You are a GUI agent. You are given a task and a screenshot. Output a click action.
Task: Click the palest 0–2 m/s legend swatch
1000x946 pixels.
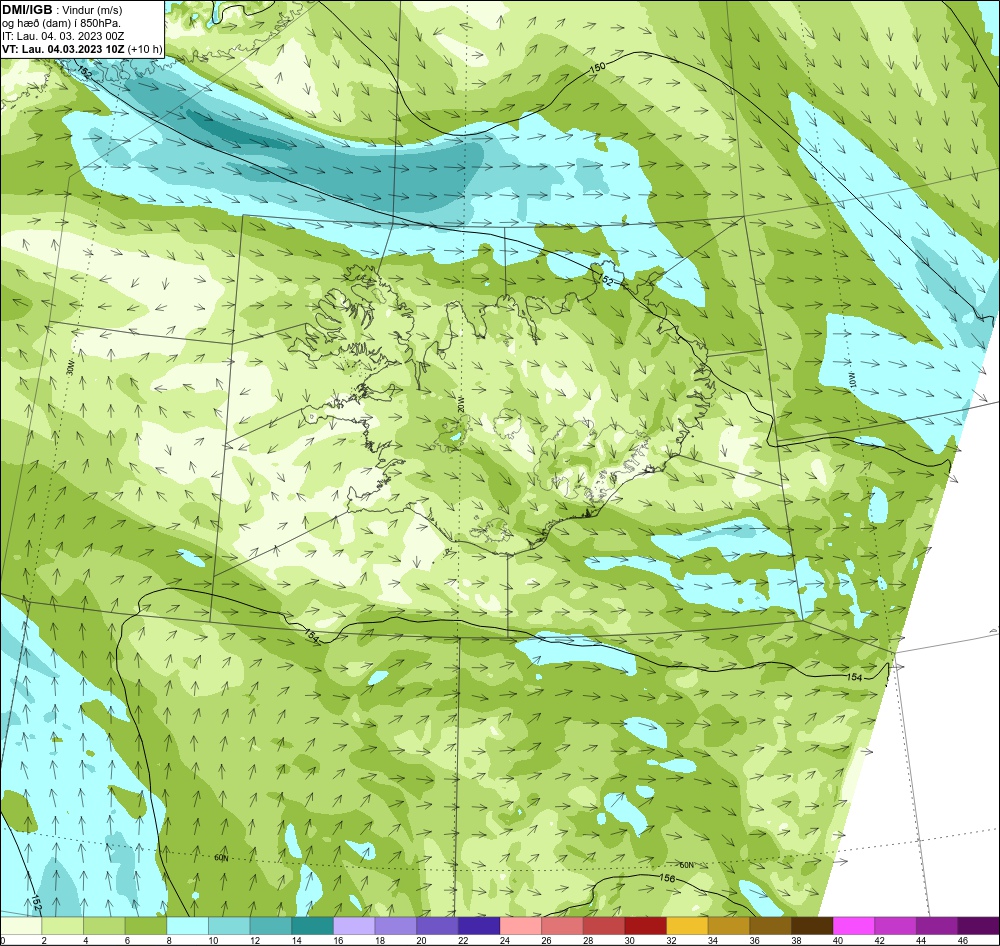[x=22, y=926]
